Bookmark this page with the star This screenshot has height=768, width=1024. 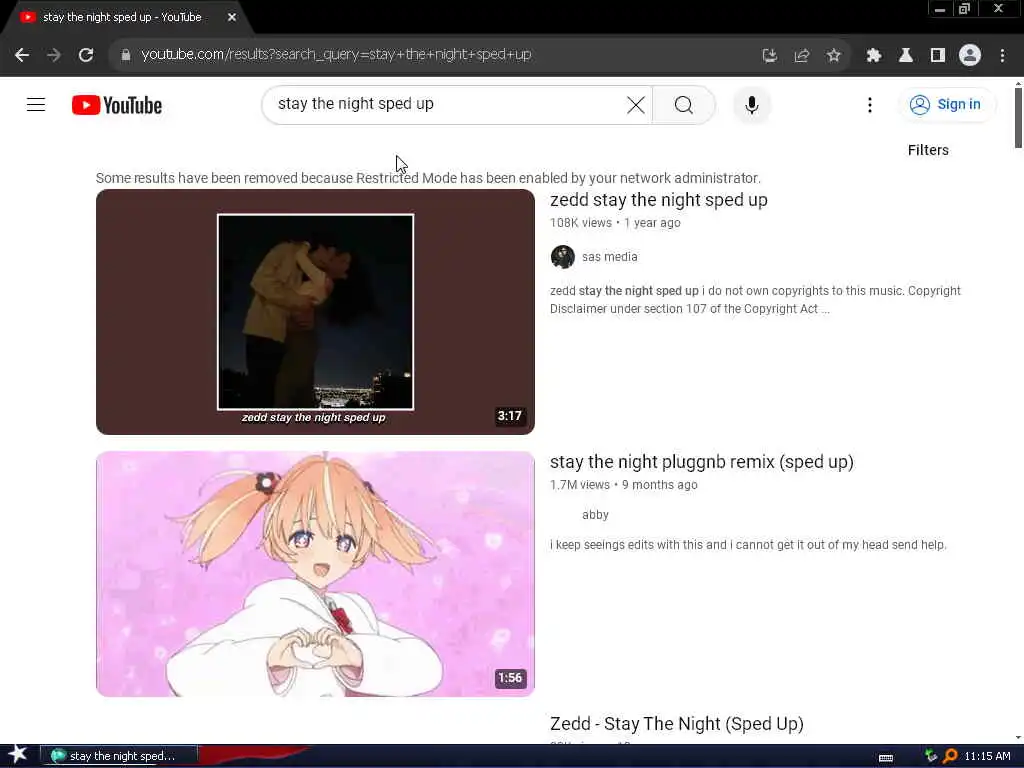point(834,56)
